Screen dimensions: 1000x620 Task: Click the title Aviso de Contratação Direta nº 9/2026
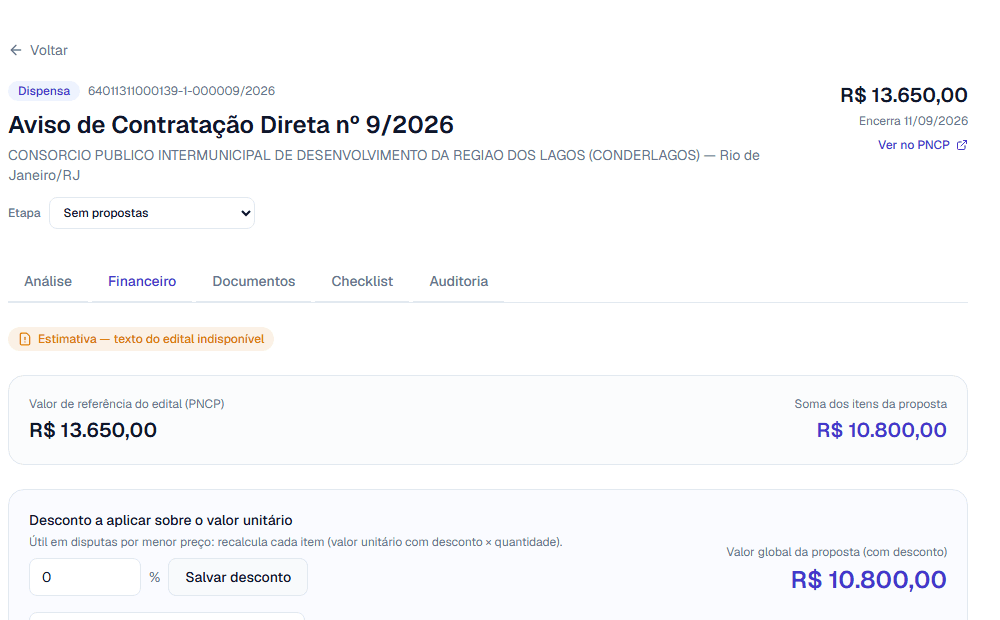pos(231,125)
